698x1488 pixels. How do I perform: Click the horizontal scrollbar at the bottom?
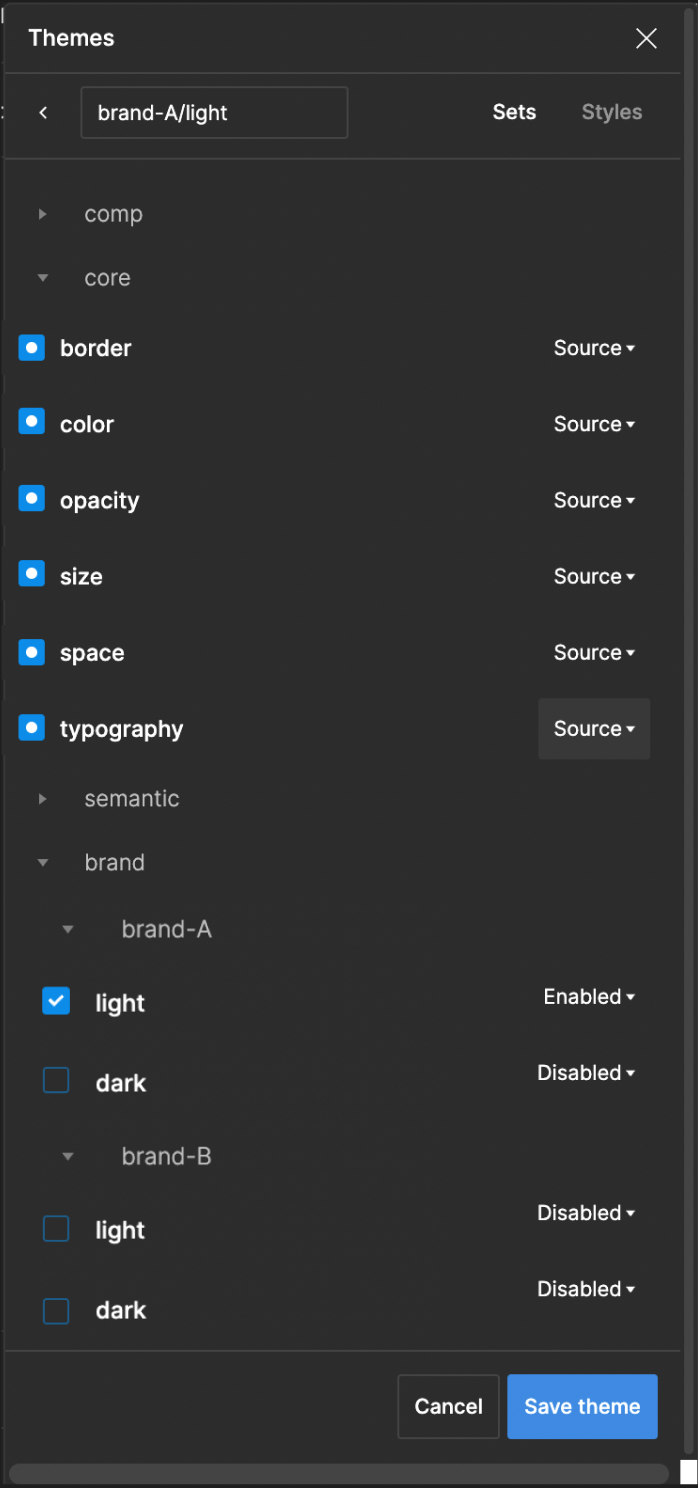pos(340,1470)
